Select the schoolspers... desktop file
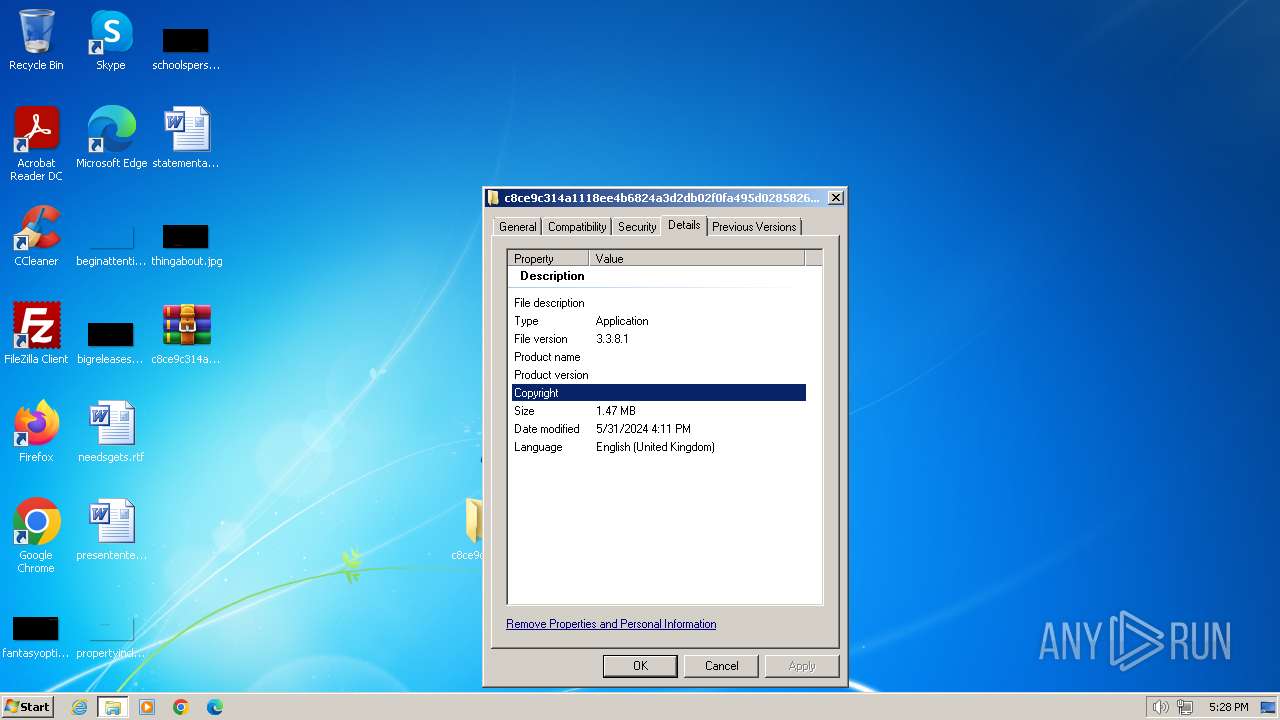This screenshot has height=720, width=1280. 186,48
